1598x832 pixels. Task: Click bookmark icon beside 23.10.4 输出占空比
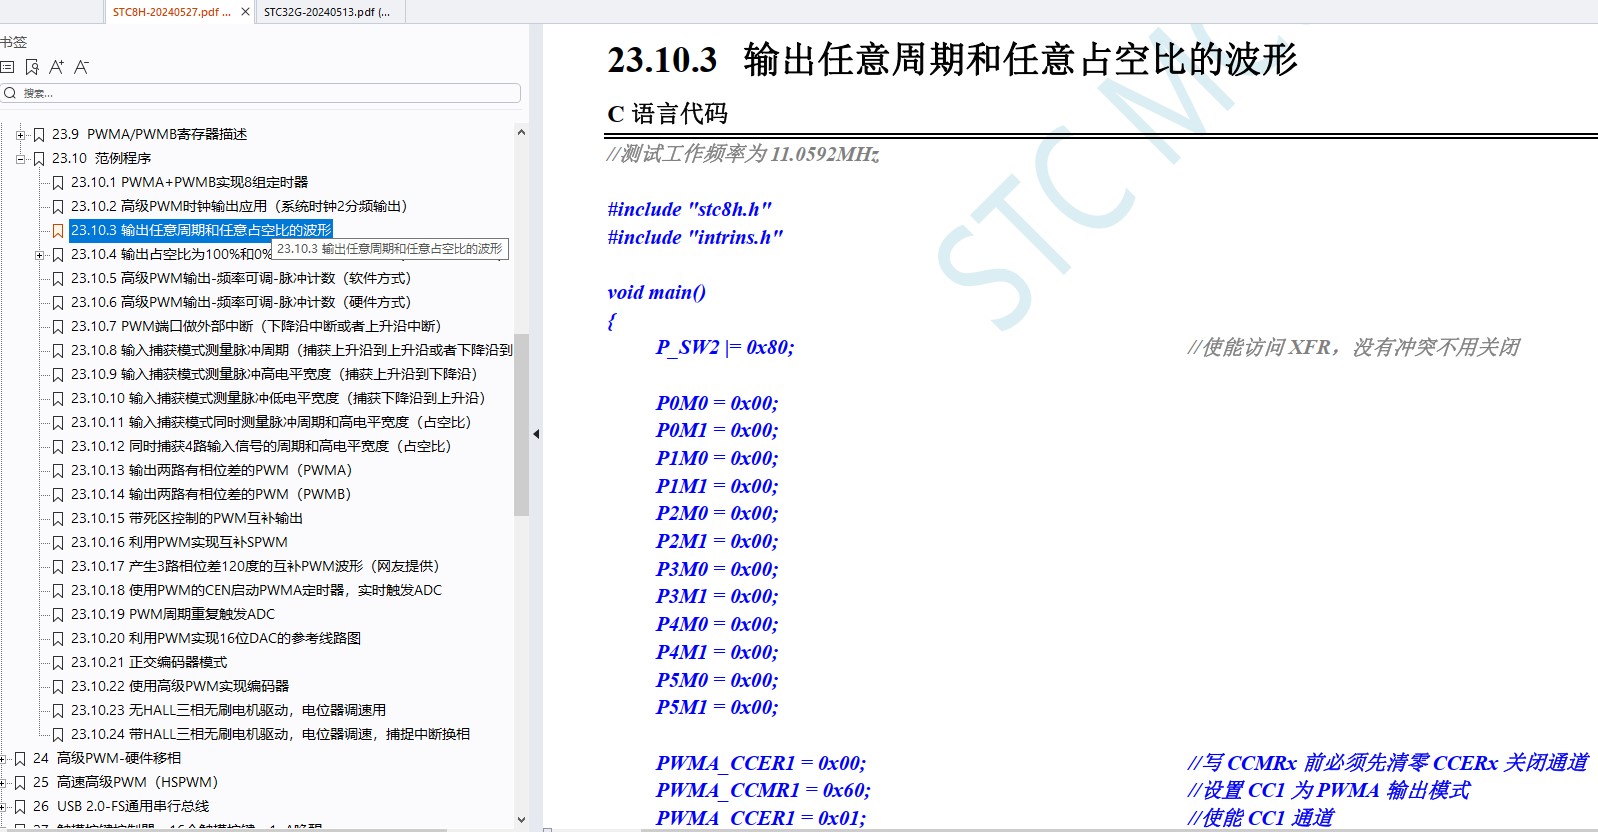click(x=58, y=254)
